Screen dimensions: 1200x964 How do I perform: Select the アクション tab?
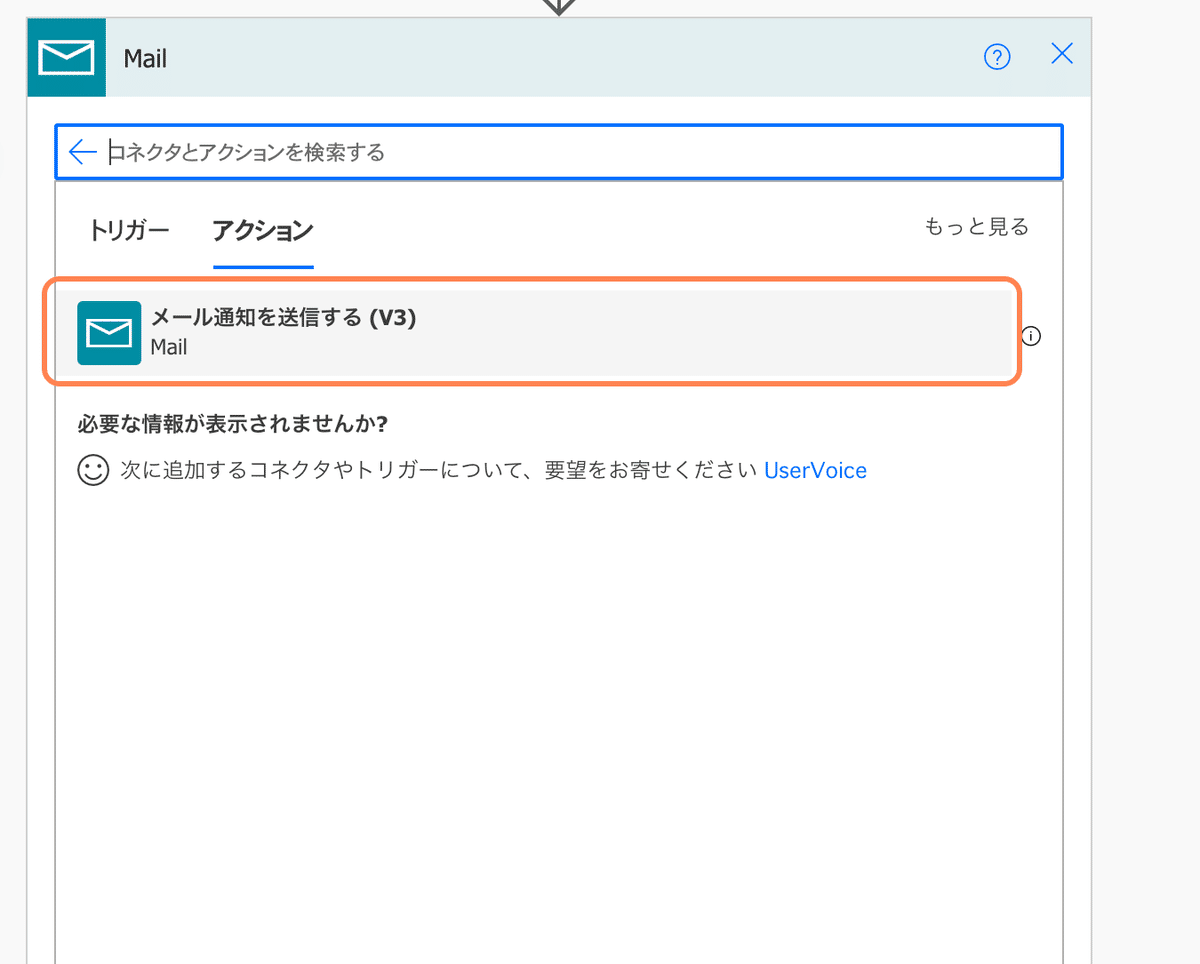(x=263, y=231)
